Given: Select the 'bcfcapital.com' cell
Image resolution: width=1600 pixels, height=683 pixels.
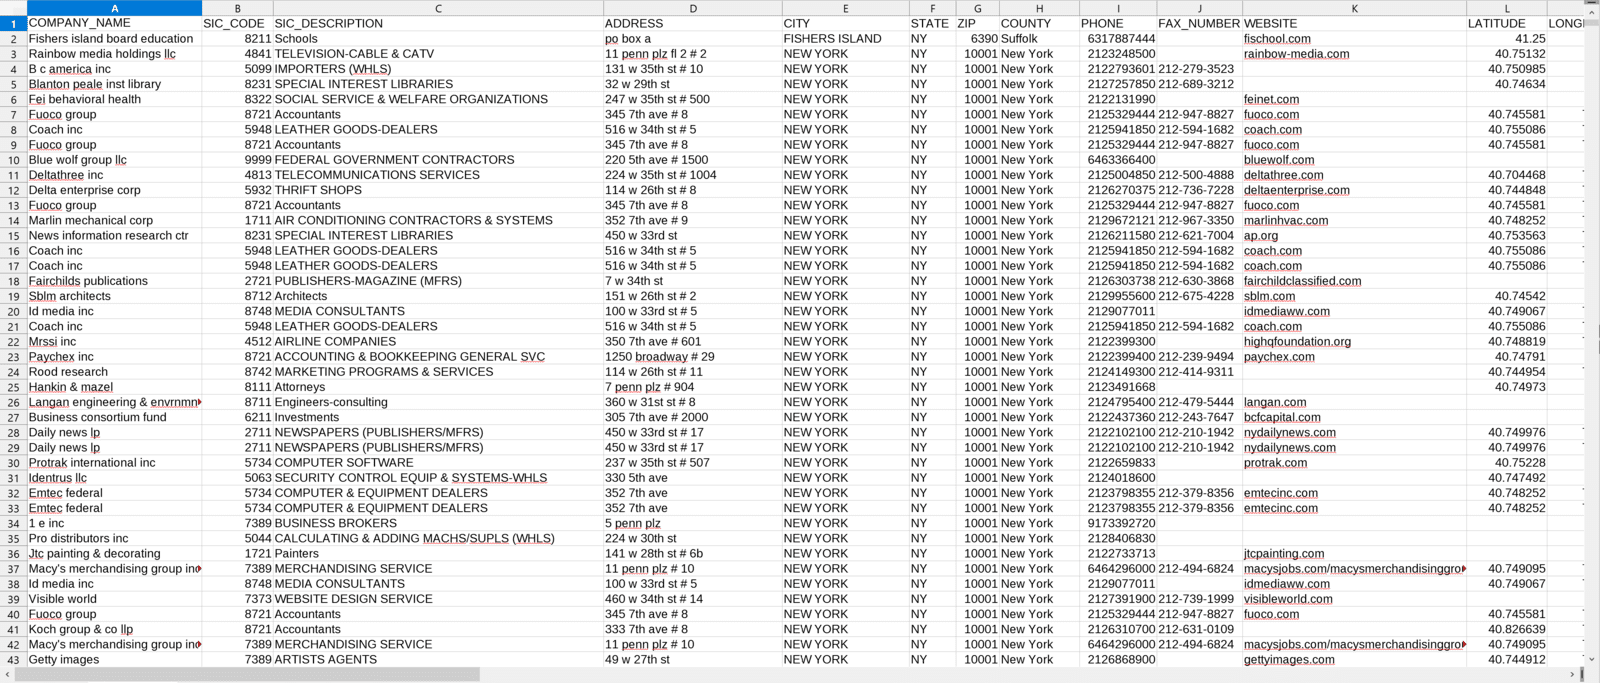Looking at the screenshot, I should [x=1355, y=417].
